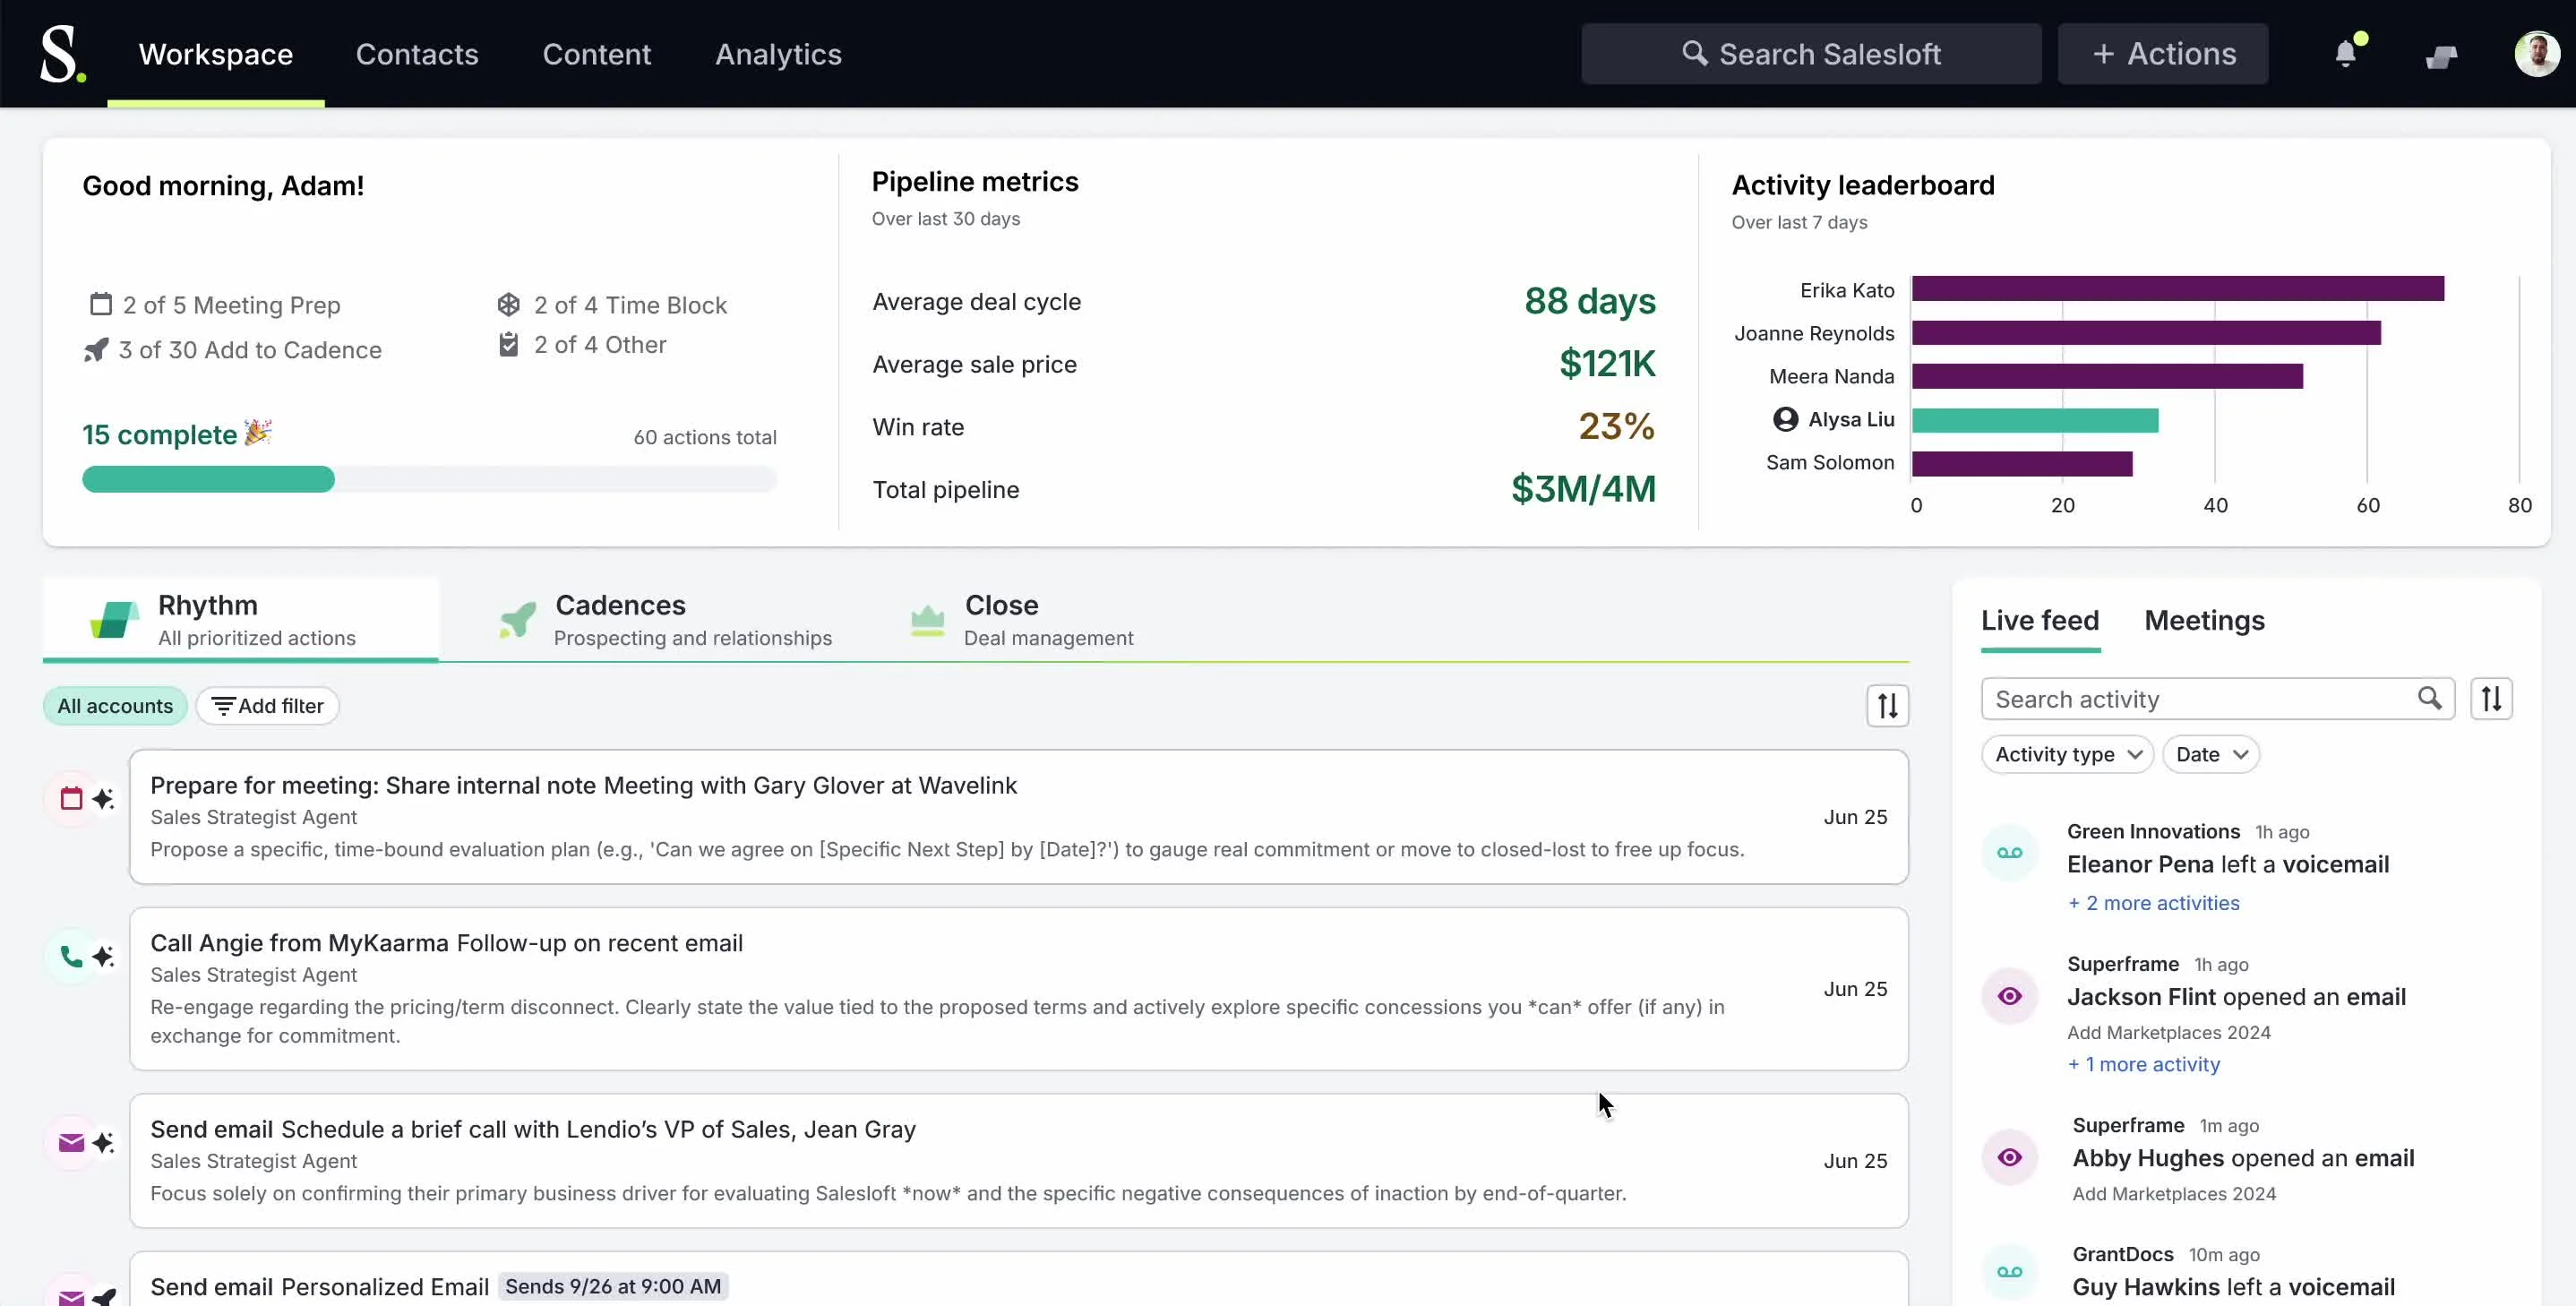Viewport: 2576px width, 1306px height.
Task: Open the Meetings tab
Action: click(x=2204, y=620)
